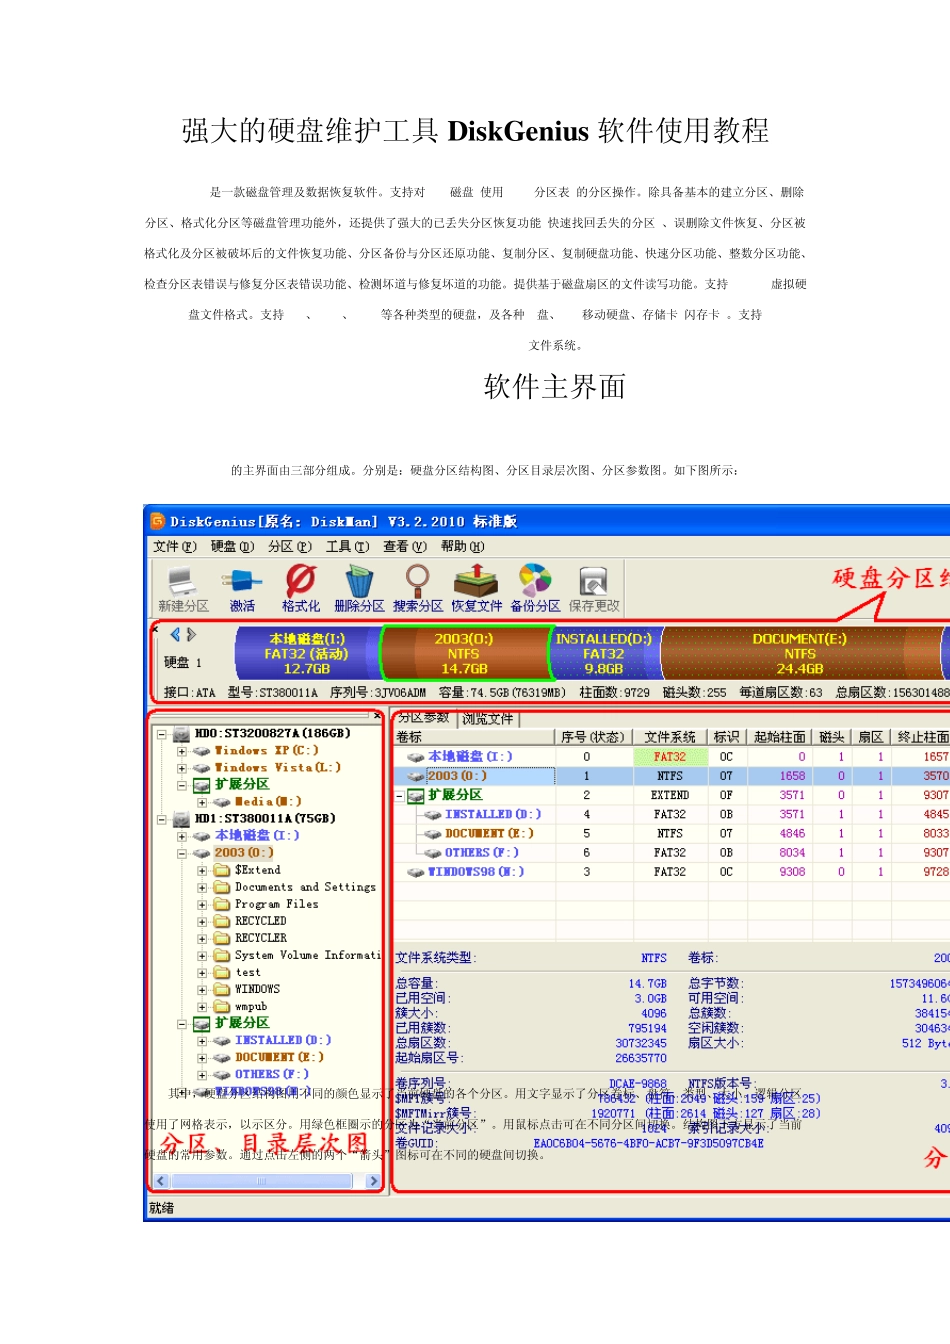Click the 备份分区 (backup partition) icon
Image resolution: width=950 pixels, height=1344 pixels.
(x=535, y=580)
